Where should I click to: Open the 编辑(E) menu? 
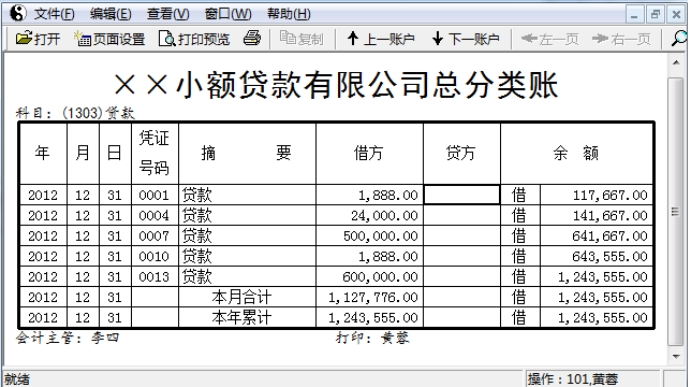click(110, 14)
